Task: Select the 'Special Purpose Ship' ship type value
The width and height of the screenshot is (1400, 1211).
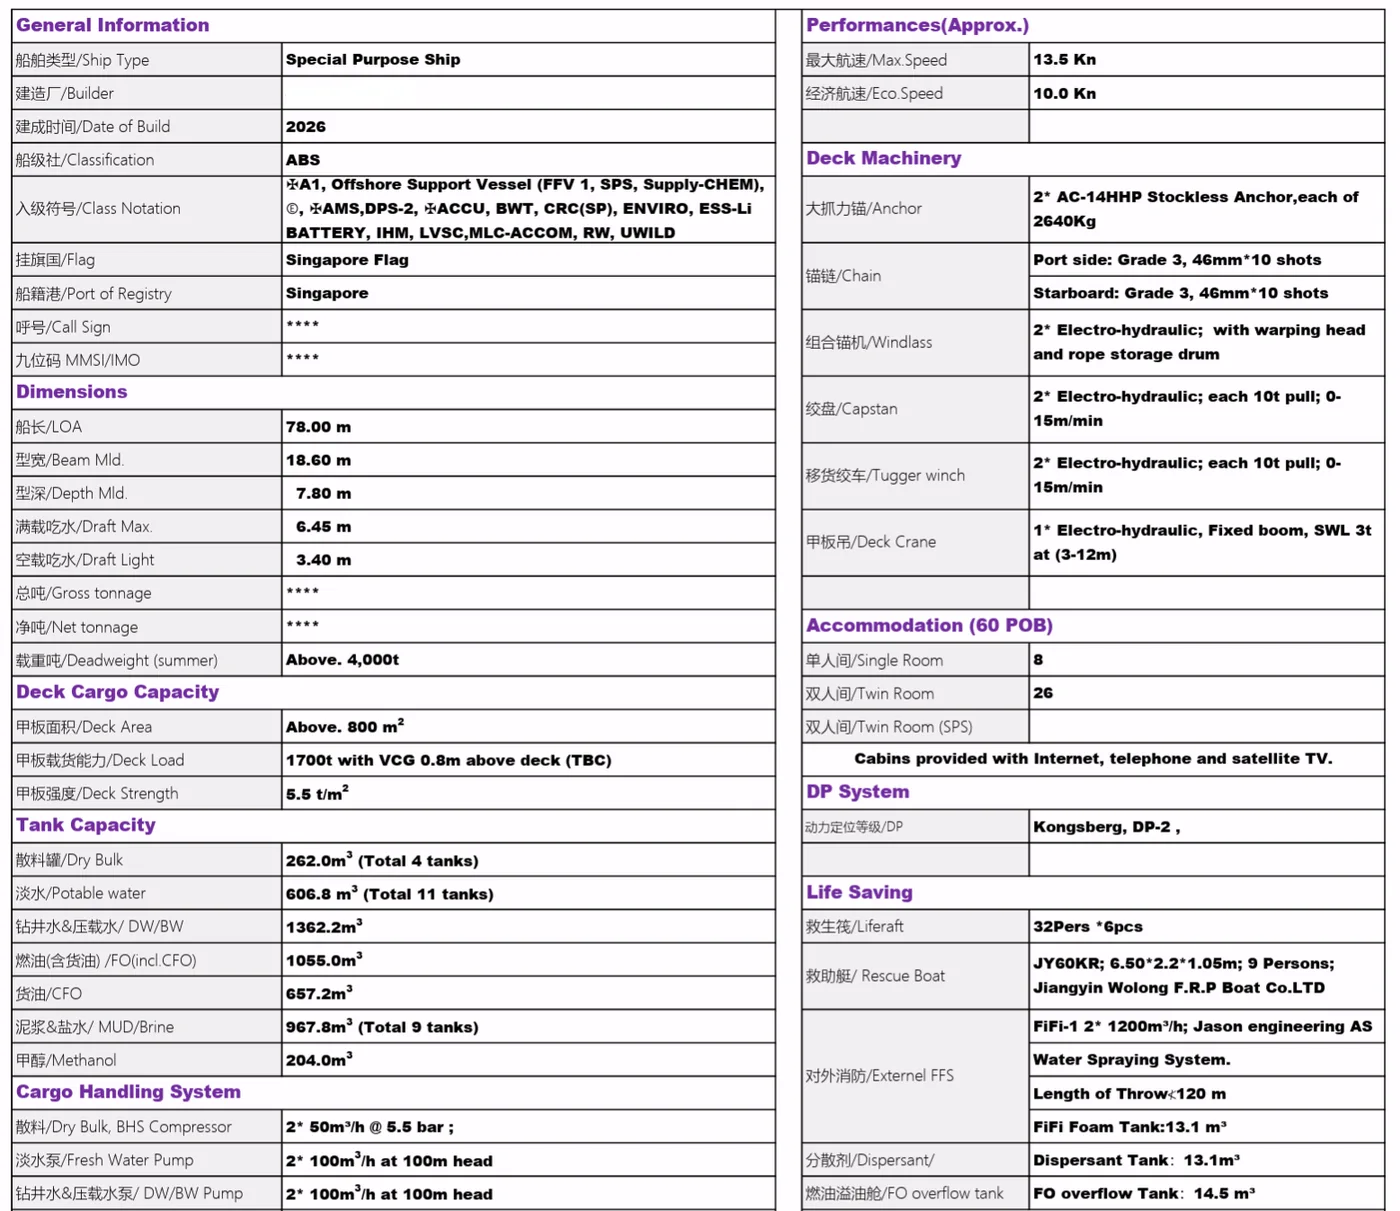Action: point(373,60)
